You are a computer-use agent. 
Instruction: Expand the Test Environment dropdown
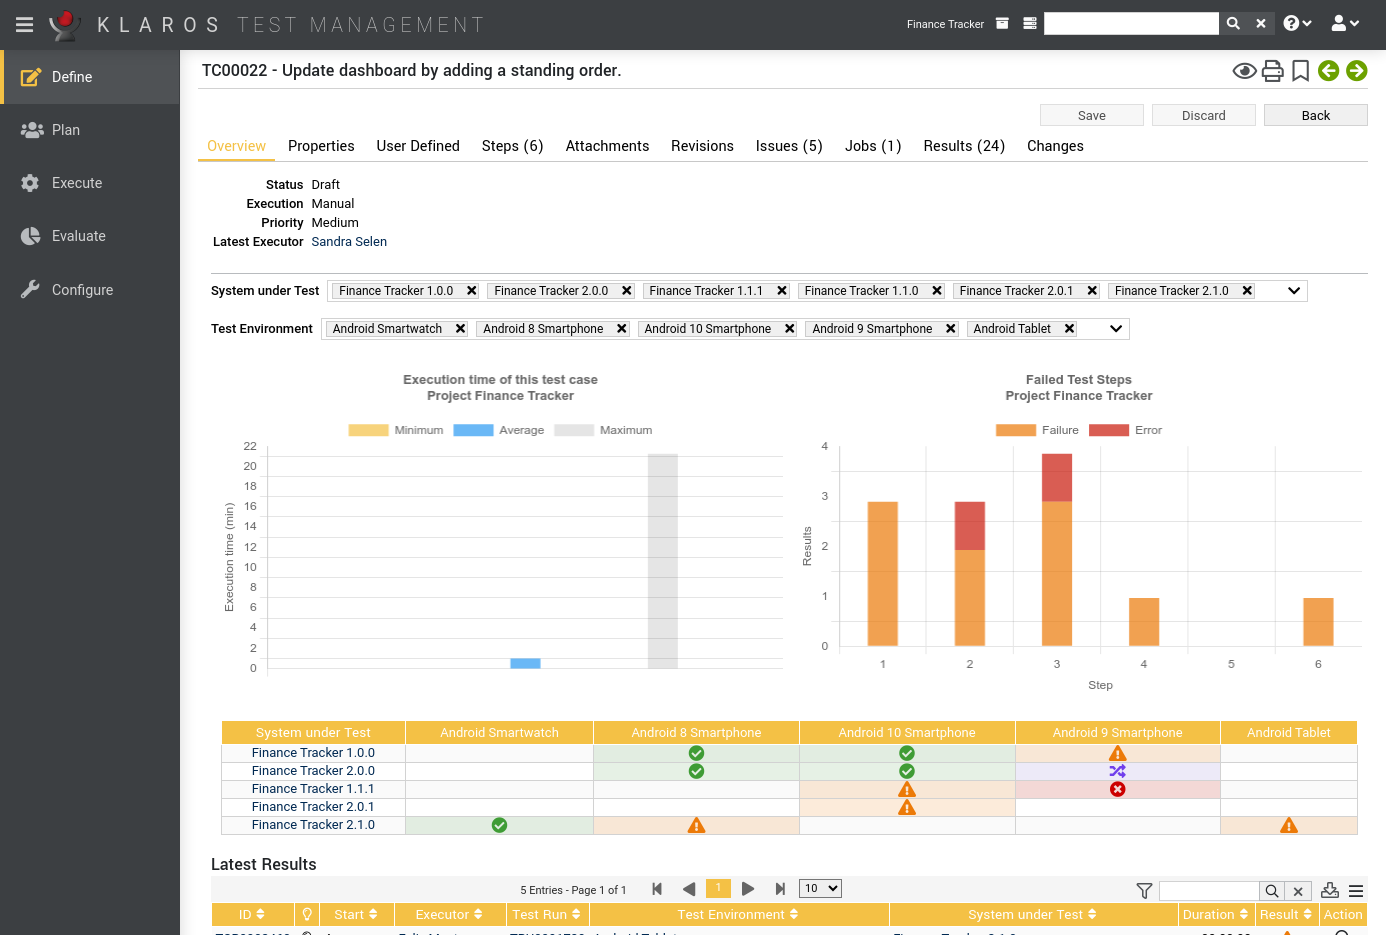point(1116,329)
